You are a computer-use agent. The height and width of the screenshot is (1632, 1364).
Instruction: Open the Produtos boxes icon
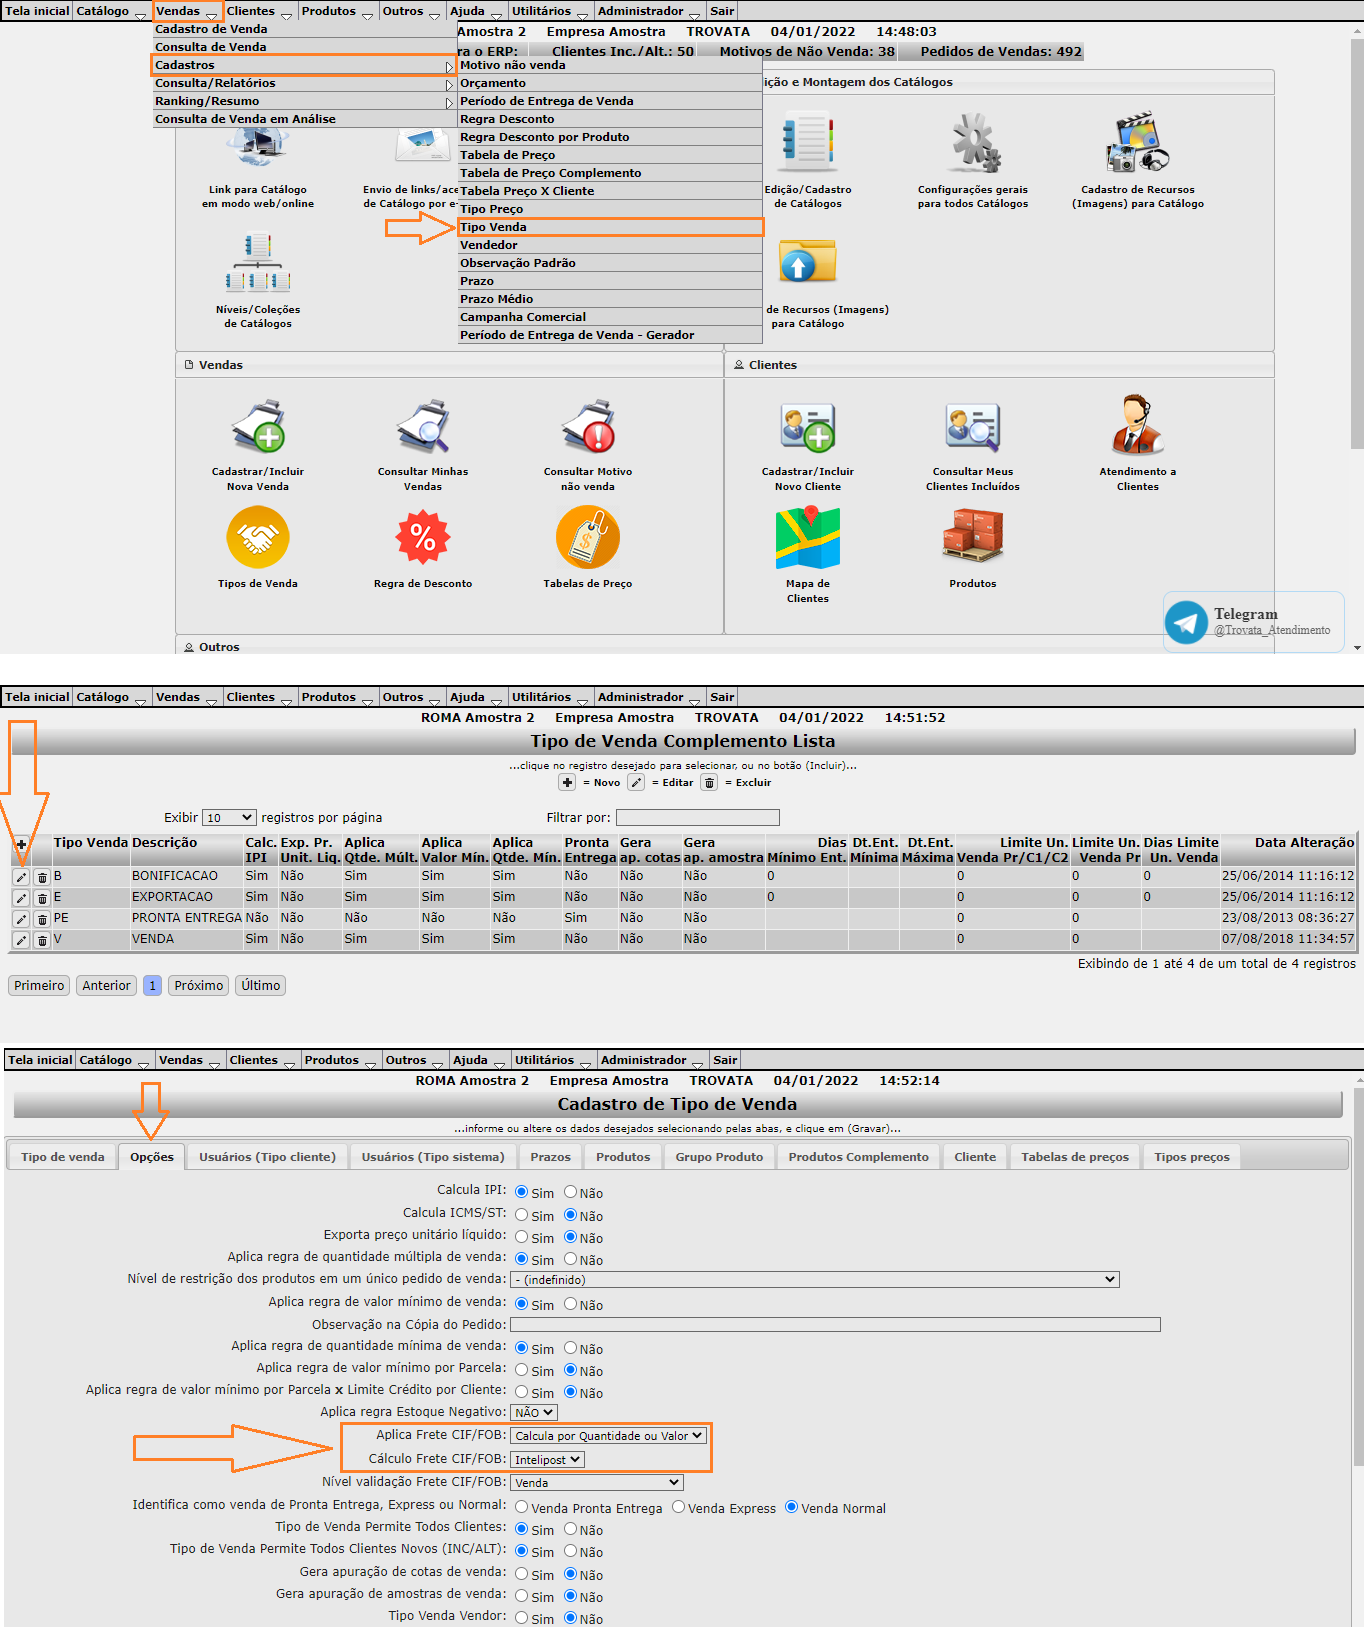pos(973,536)
